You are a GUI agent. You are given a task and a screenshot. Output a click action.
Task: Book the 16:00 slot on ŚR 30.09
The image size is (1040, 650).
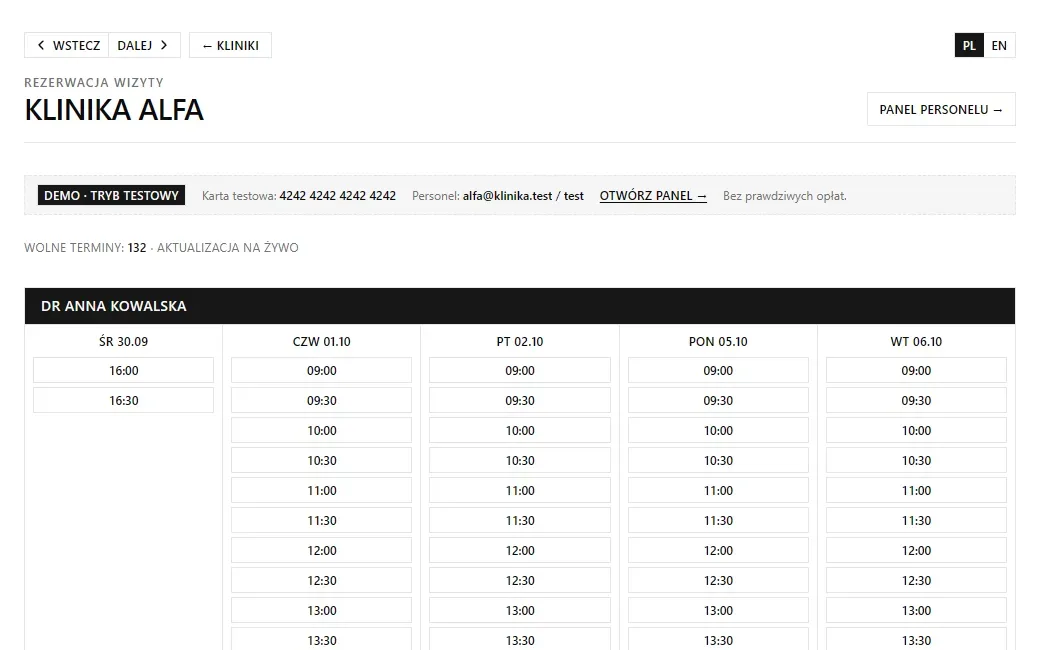123,370
